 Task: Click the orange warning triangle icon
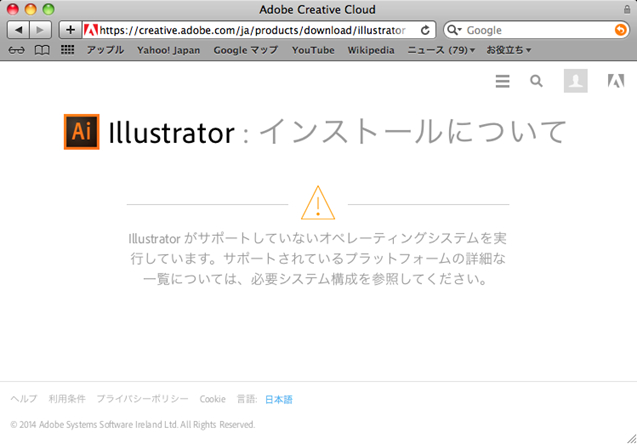tap(318, 203)
